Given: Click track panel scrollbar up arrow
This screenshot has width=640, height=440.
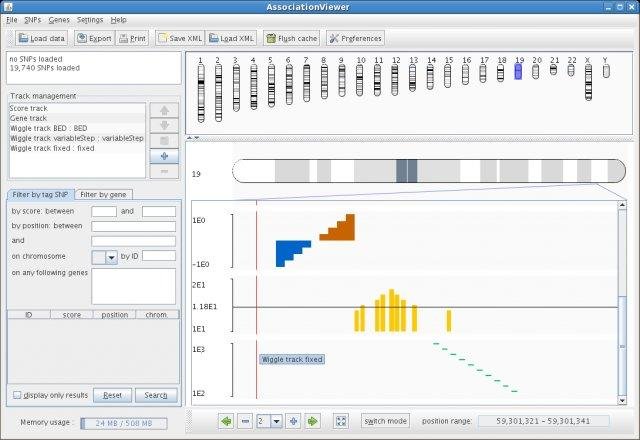Looking at the screenshot, I should click(x=622, y=205).
